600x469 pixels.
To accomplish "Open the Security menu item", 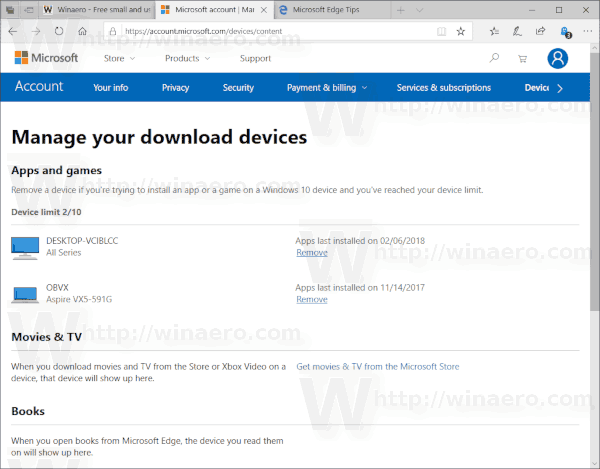I will tap(238, 88).
